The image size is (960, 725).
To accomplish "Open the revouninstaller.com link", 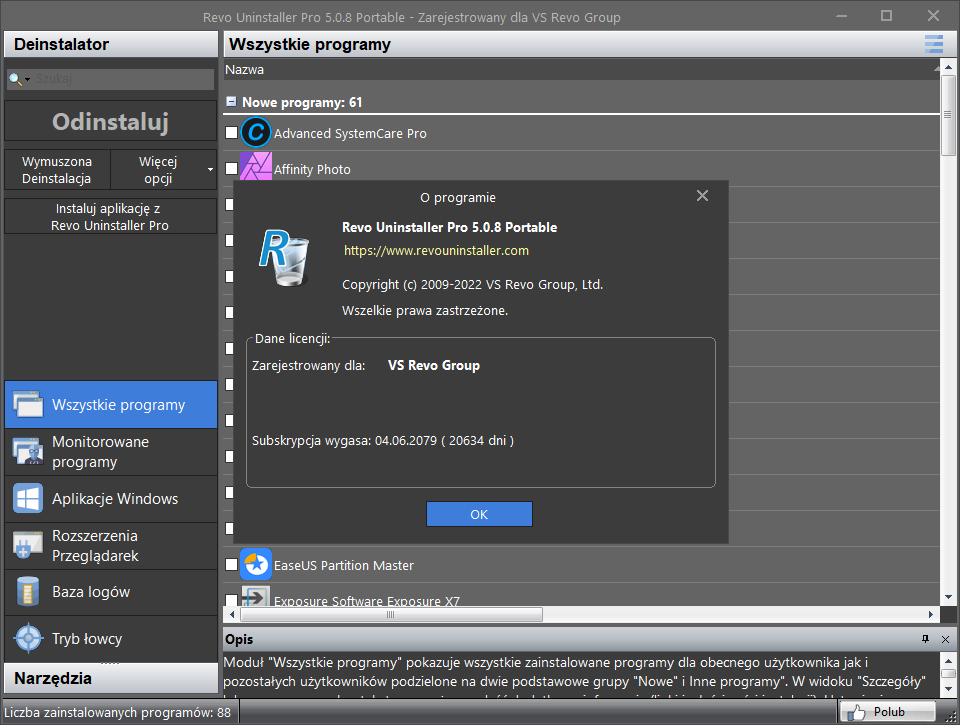I will tap(437, 250).
